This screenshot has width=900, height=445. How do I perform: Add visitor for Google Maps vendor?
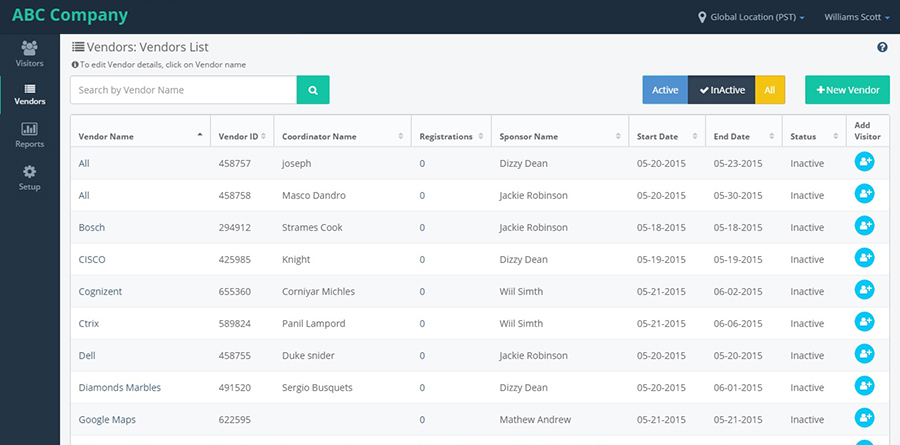tap(864, 418)
